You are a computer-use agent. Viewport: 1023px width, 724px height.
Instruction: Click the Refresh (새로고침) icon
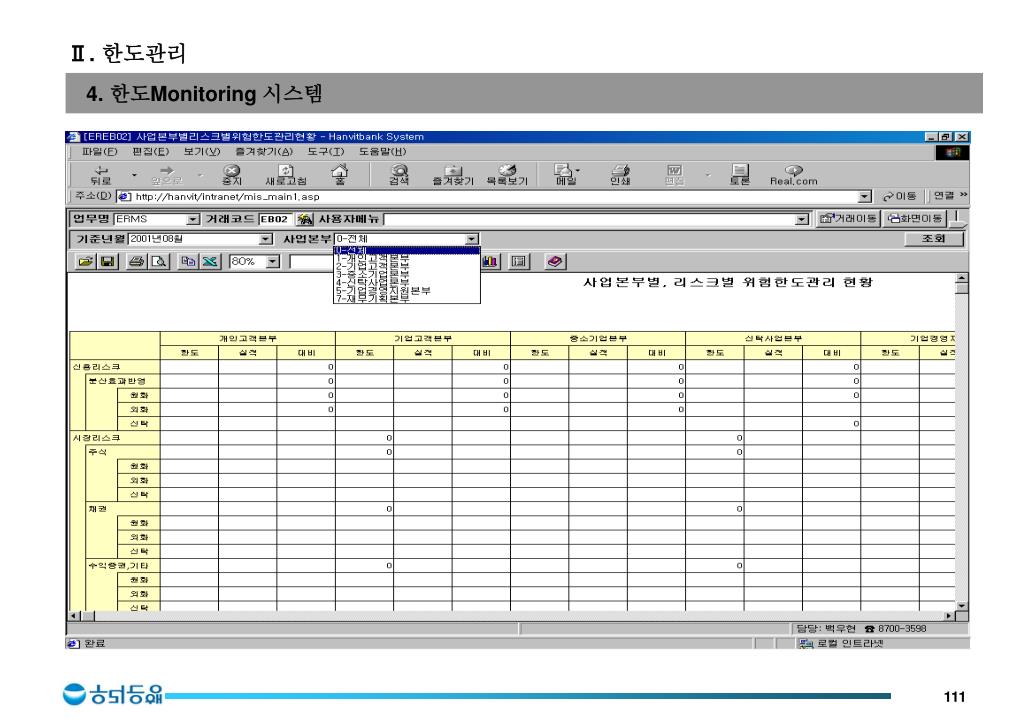286,175
